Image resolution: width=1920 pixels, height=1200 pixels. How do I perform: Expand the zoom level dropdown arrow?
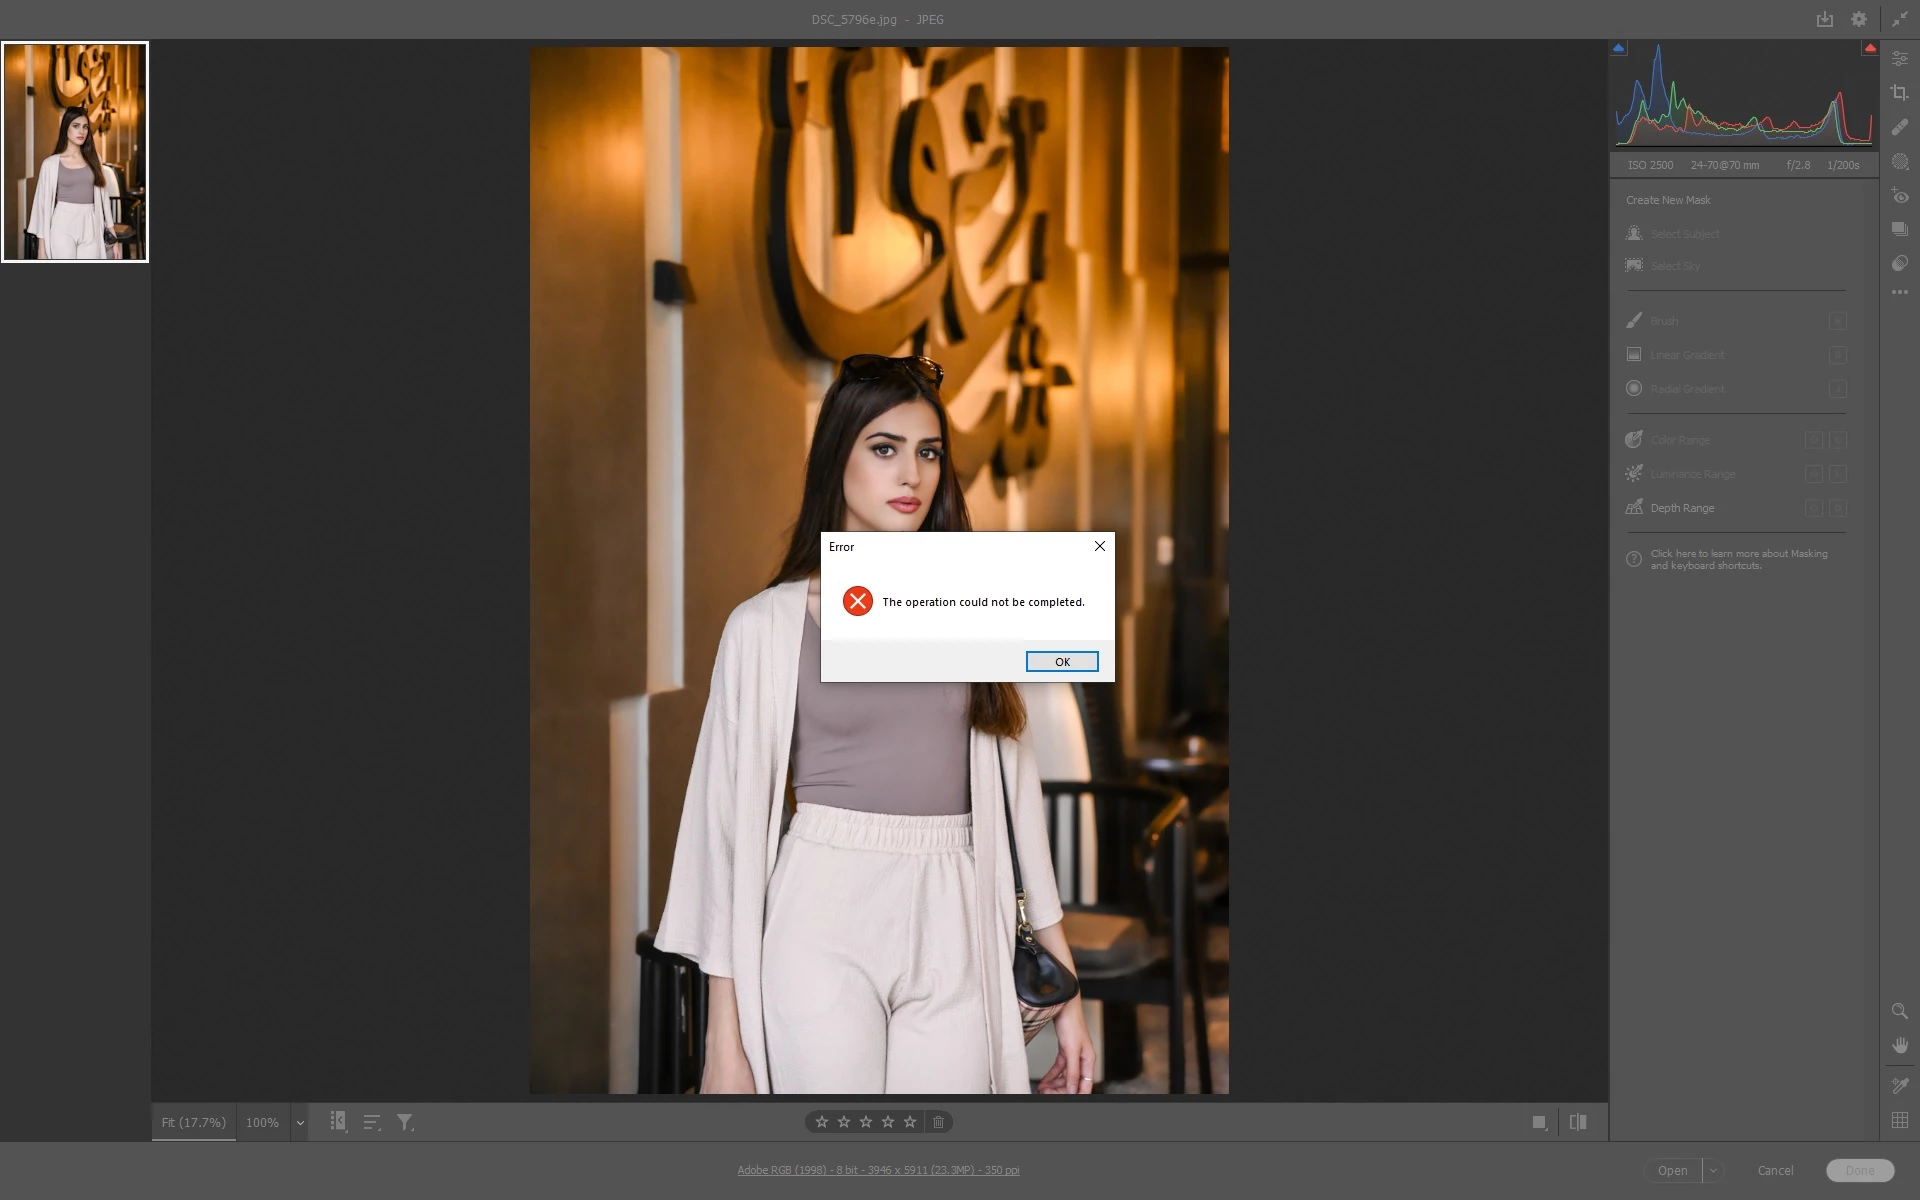(x=299, y=1123)
